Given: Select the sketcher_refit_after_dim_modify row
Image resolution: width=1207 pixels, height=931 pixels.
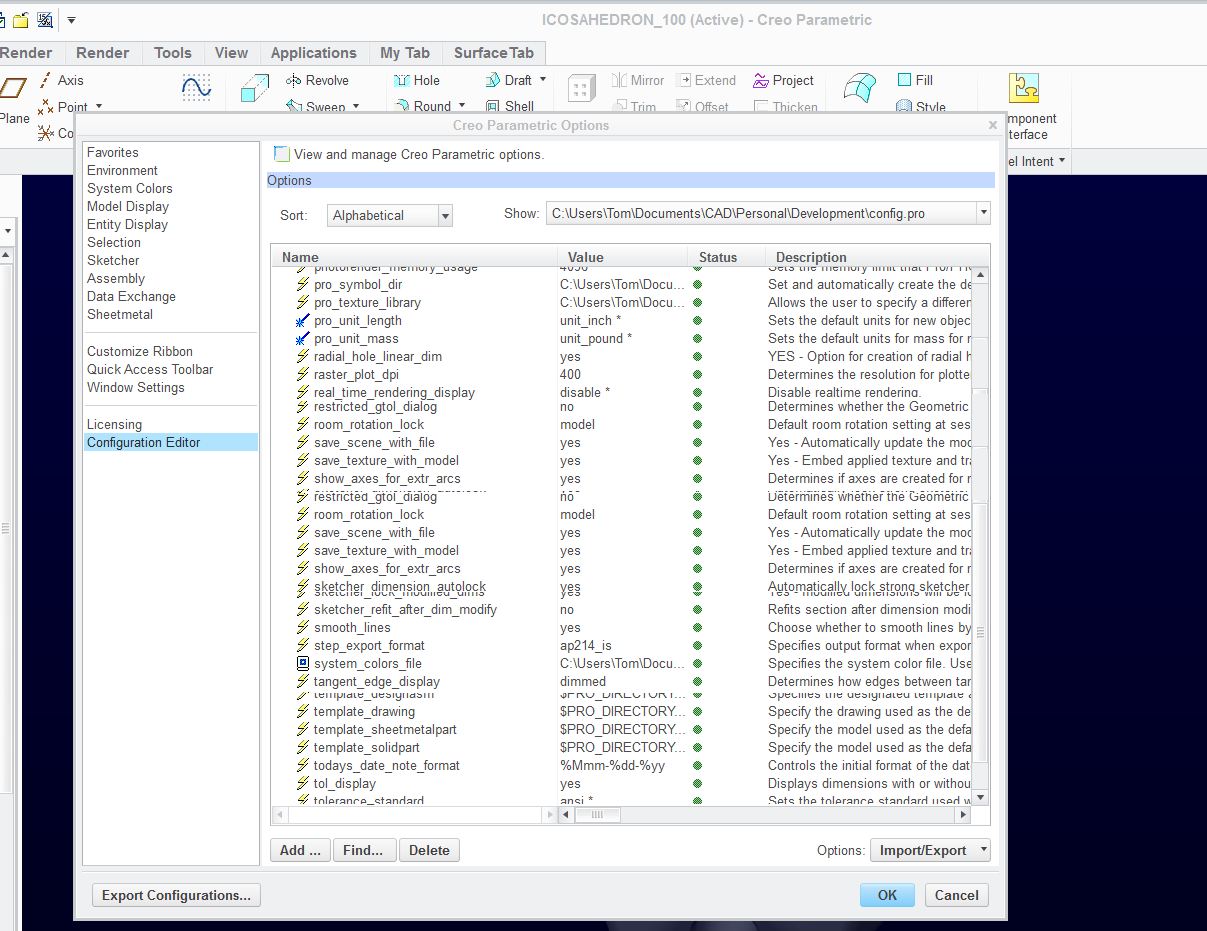Looking at the screenshot, I should pyautogui.click(x=622, y=609).
